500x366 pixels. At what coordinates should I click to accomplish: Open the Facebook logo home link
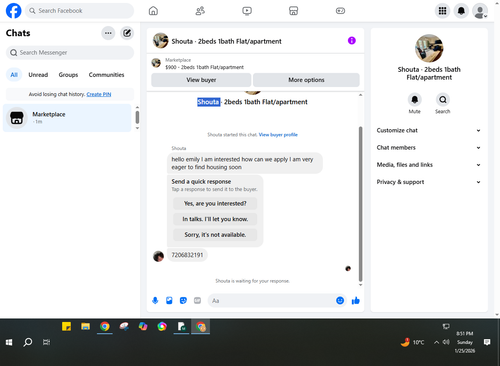click(x=14, y=11)
